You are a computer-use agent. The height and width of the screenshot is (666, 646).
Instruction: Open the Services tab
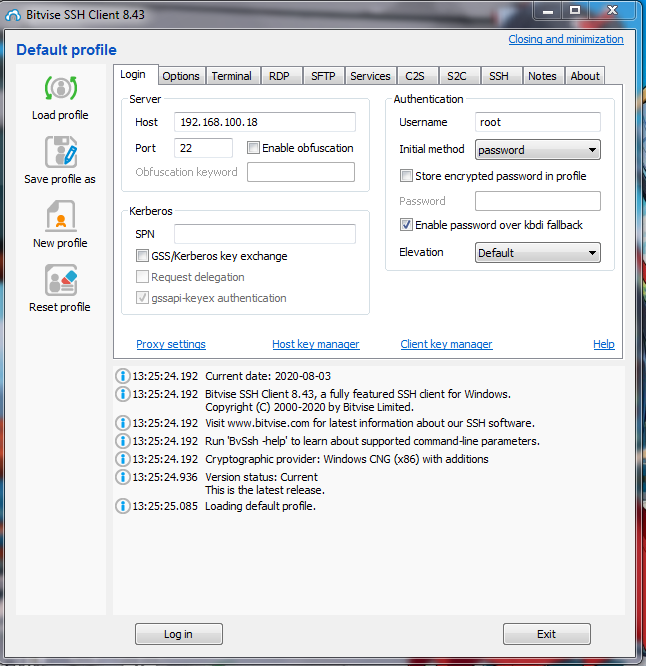coord(370,76)
